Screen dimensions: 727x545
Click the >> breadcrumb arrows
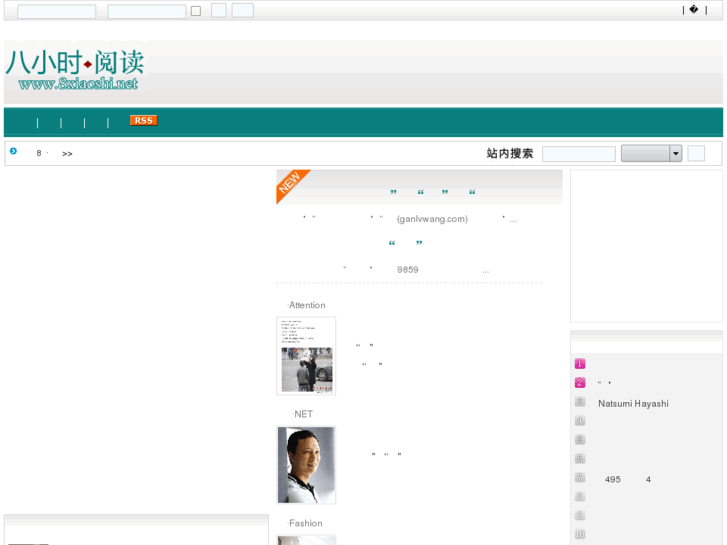click(67, 154)
